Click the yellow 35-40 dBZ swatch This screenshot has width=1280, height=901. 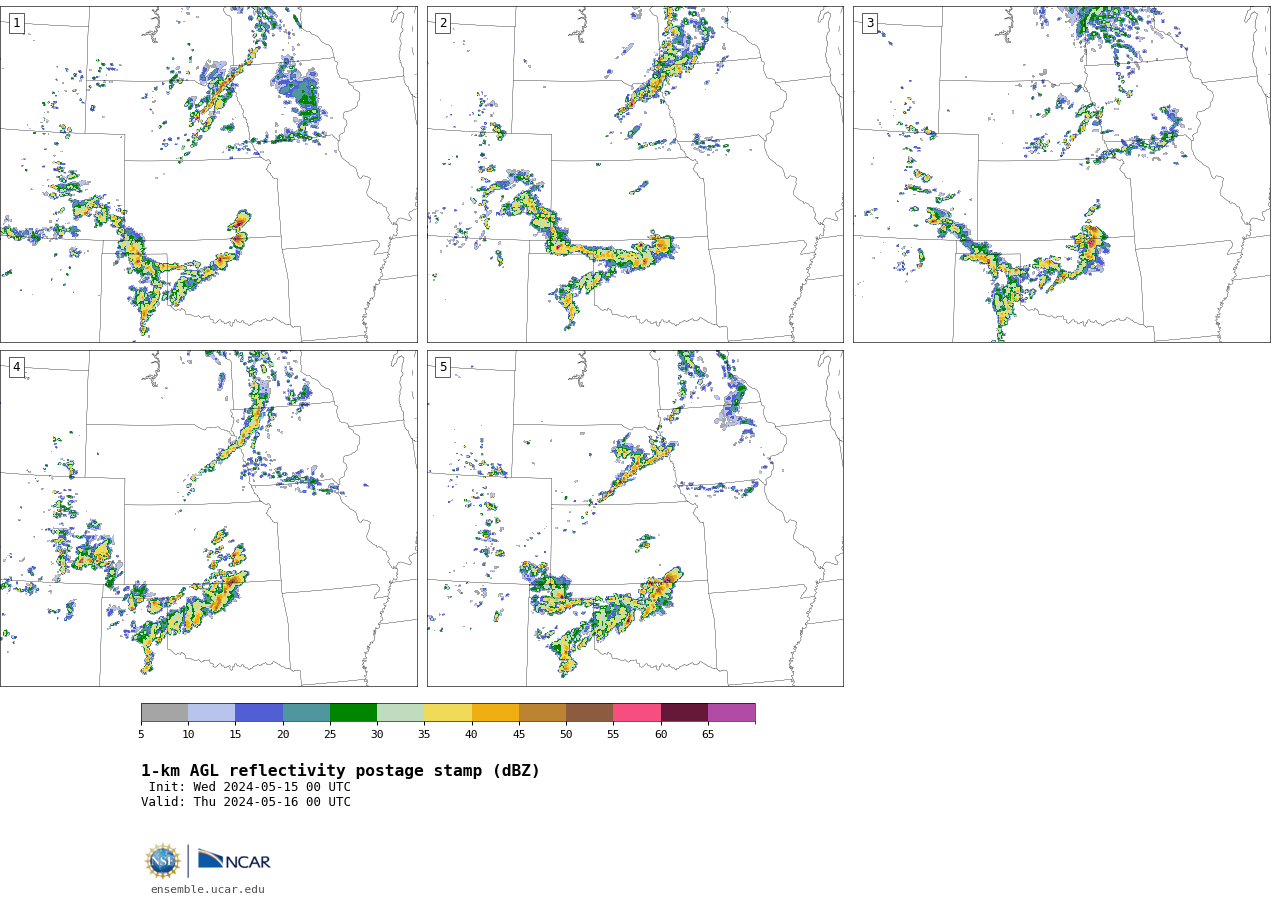coord(448,712)
